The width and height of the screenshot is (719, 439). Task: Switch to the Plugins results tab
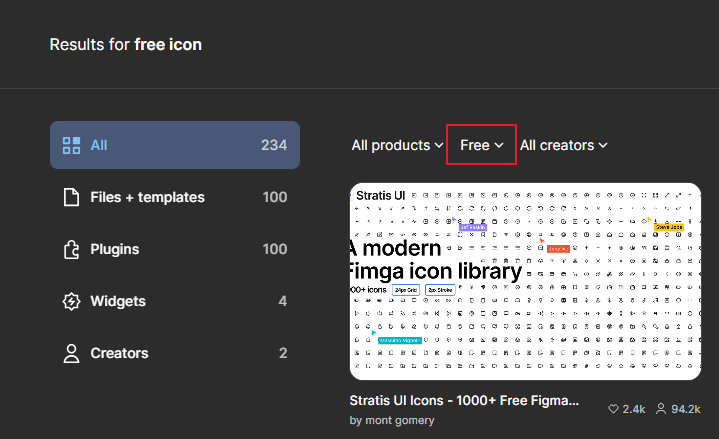(175, 249)
